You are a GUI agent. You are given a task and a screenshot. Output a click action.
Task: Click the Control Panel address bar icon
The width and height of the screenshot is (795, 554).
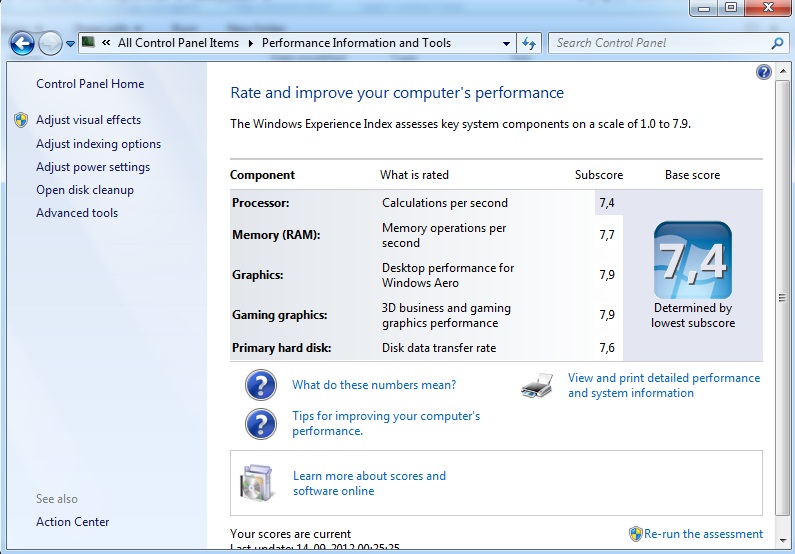[89, 42]
